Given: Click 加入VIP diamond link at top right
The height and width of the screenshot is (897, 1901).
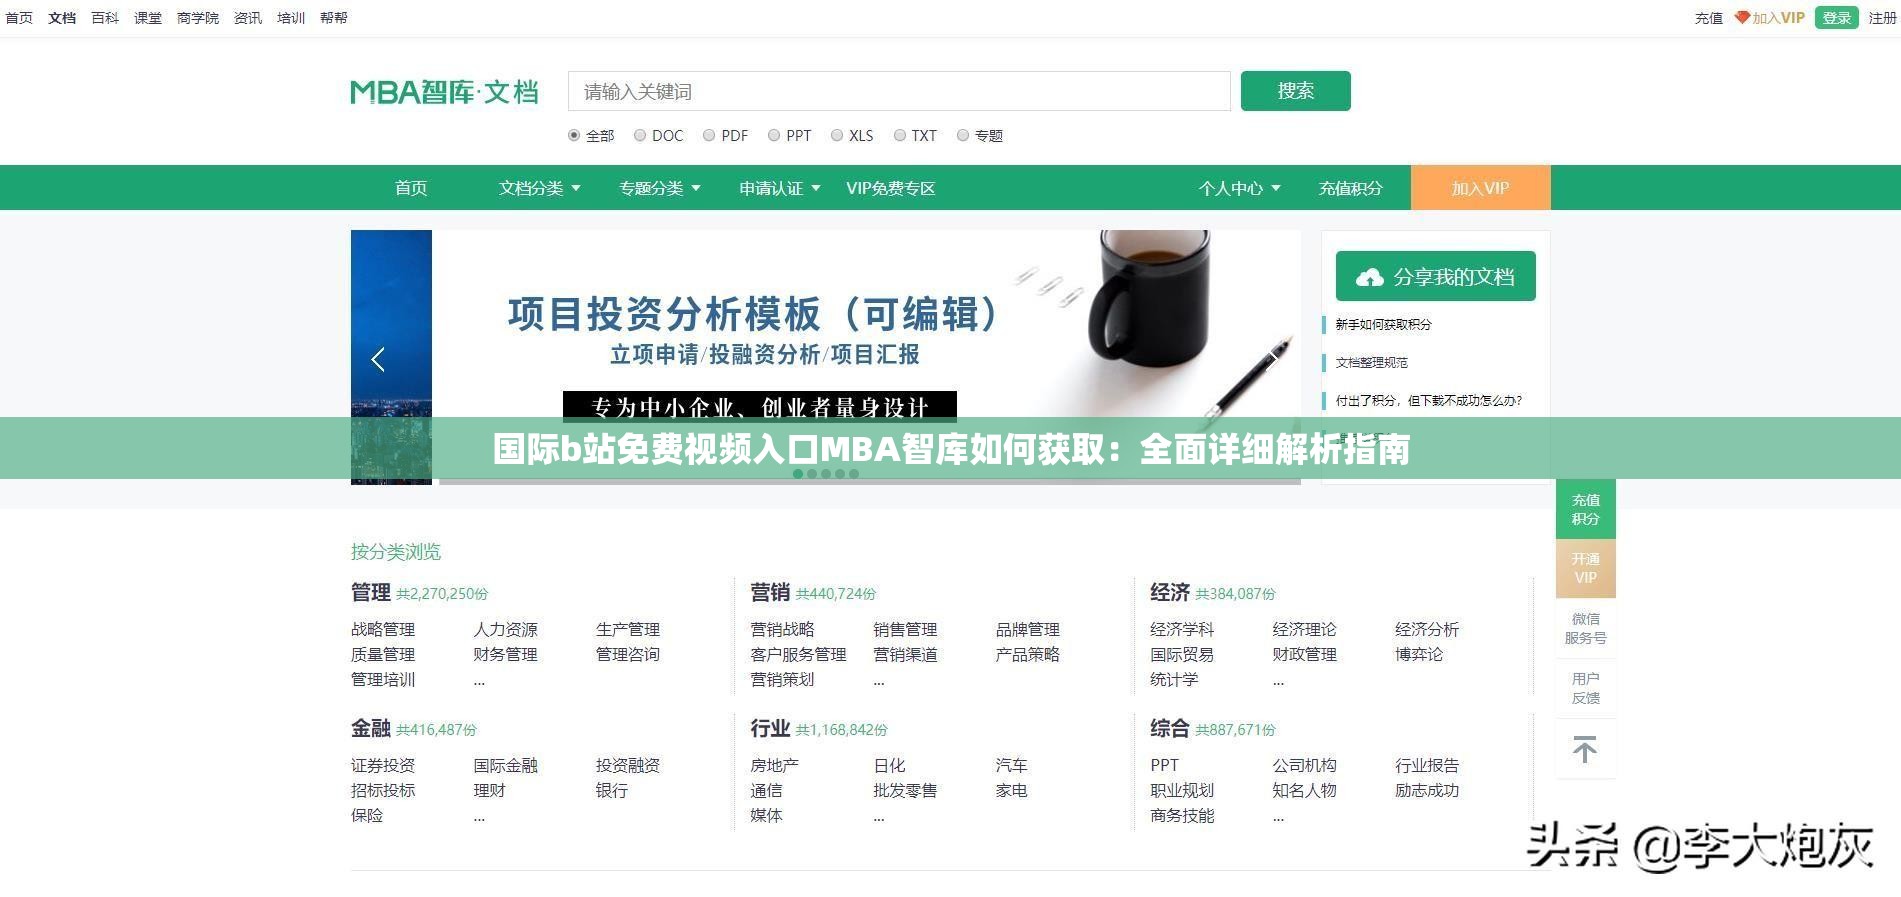Looking at the screenshot, I should coord(1769,18).
